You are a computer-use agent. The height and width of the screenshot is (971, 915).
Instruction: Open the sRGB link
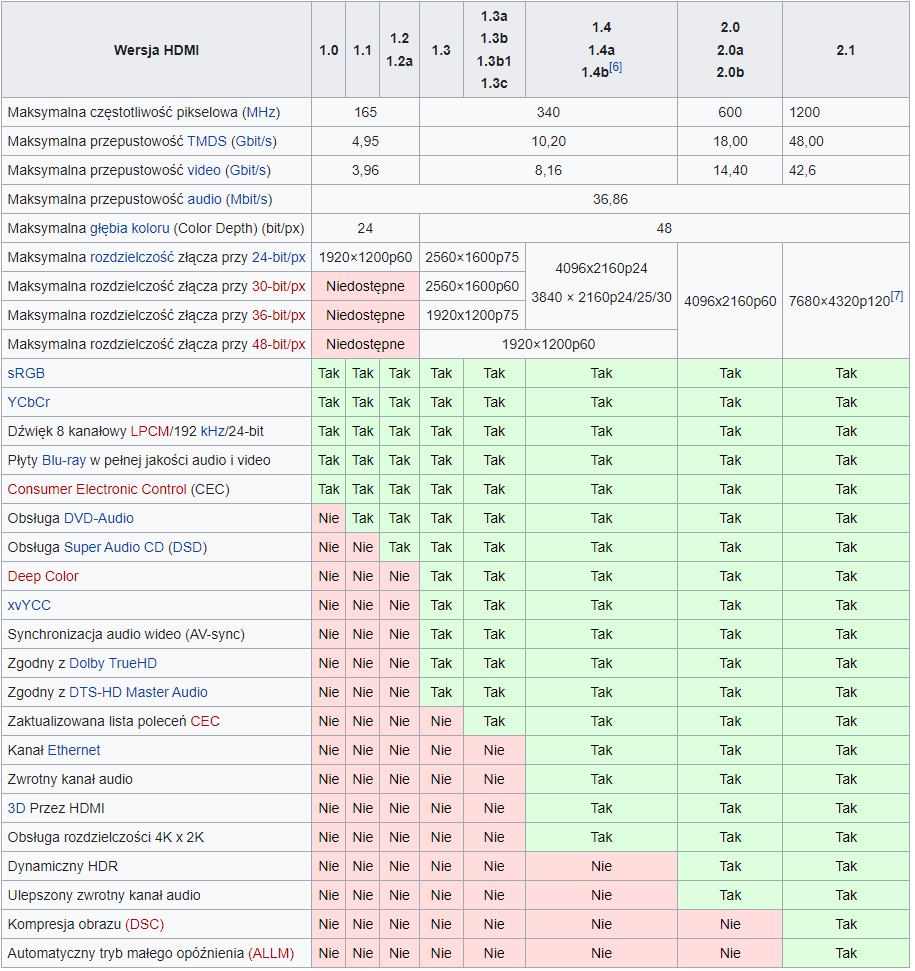coord(26,374)
